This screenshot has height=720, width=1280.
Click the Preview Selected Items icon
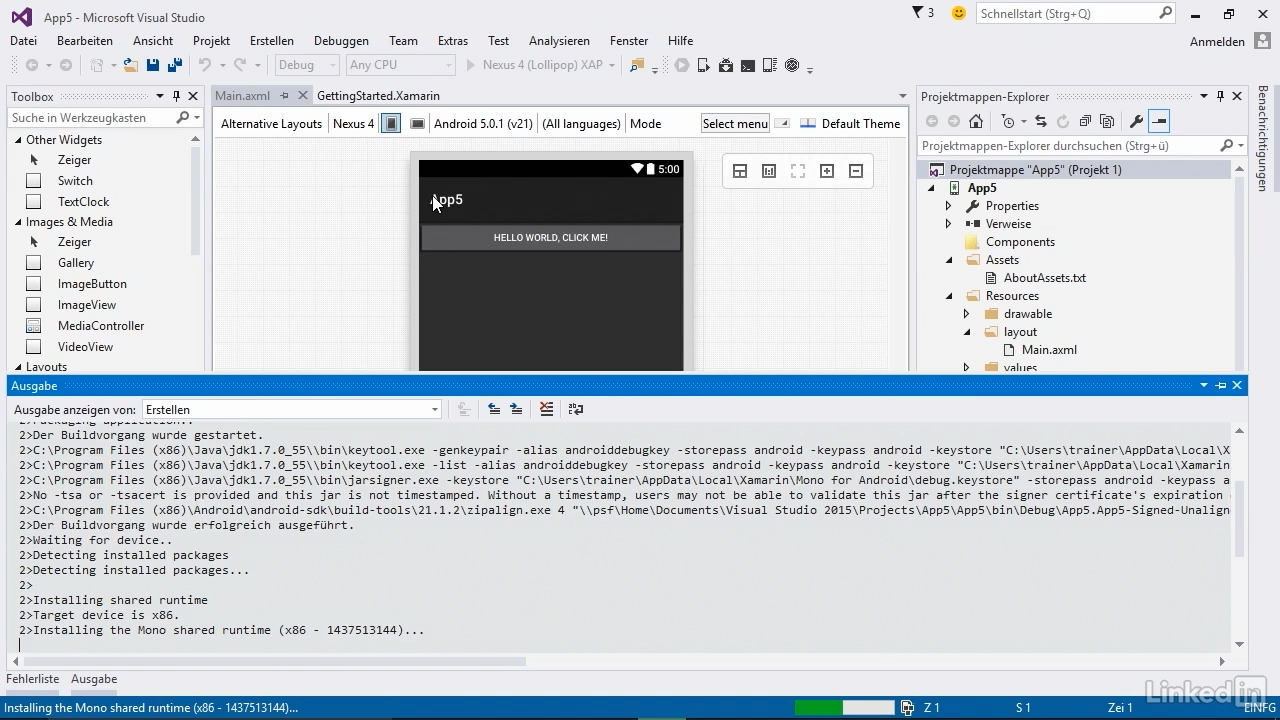pyautogui.click(x=1159, y=121)
